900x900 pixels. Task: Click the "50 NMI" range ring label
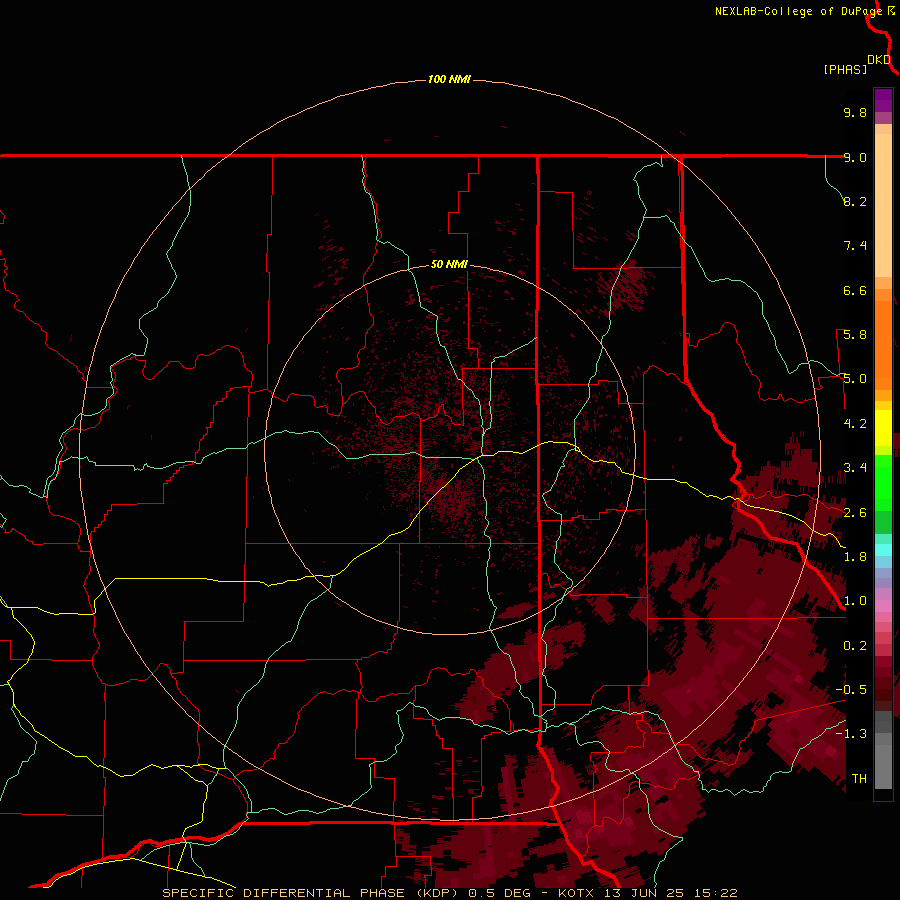(449, 264)
